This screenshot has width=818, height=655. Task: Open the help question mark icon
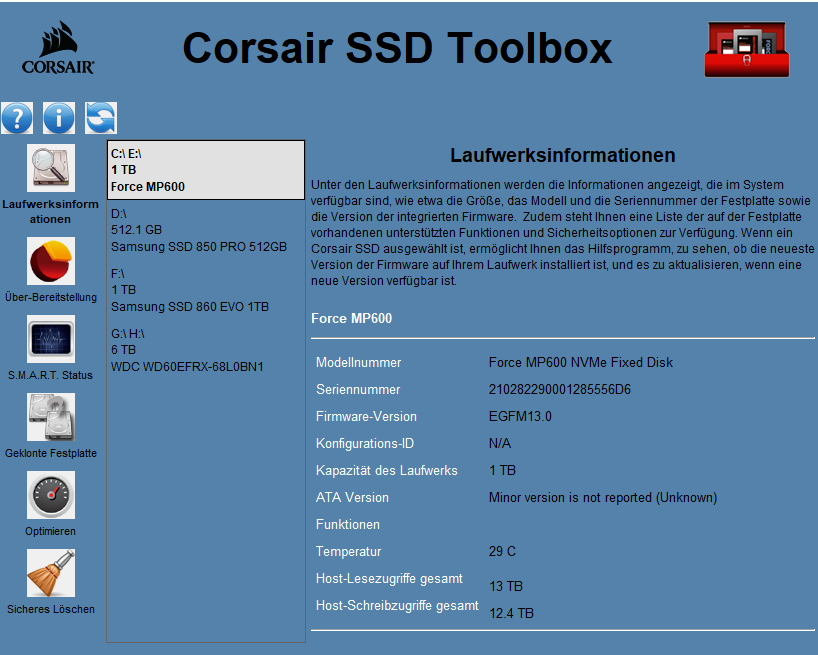17,118
